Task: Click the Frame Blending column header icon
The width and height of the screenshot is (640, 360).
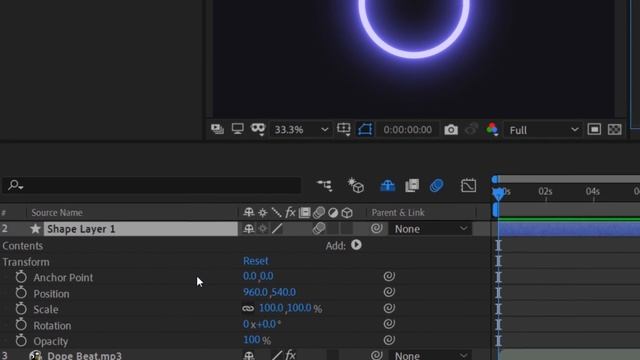Action: pos(304,213)
